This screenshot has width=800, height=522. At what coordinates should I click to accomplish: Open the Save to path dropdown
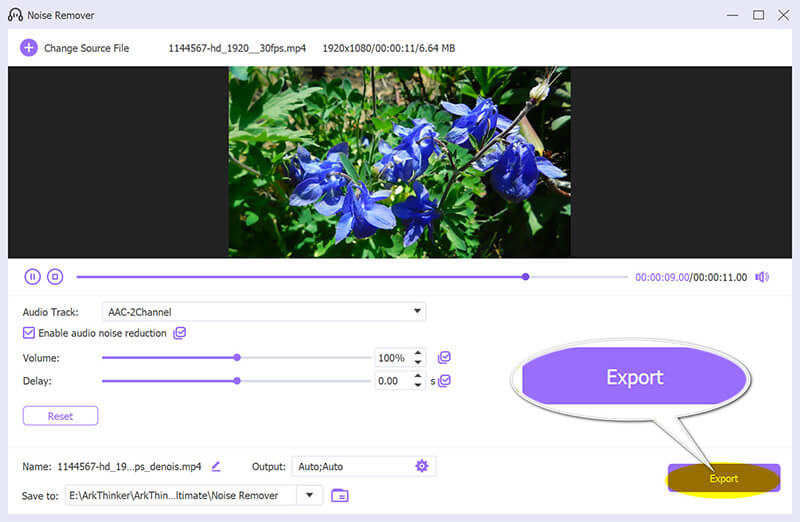pos(310,495)
